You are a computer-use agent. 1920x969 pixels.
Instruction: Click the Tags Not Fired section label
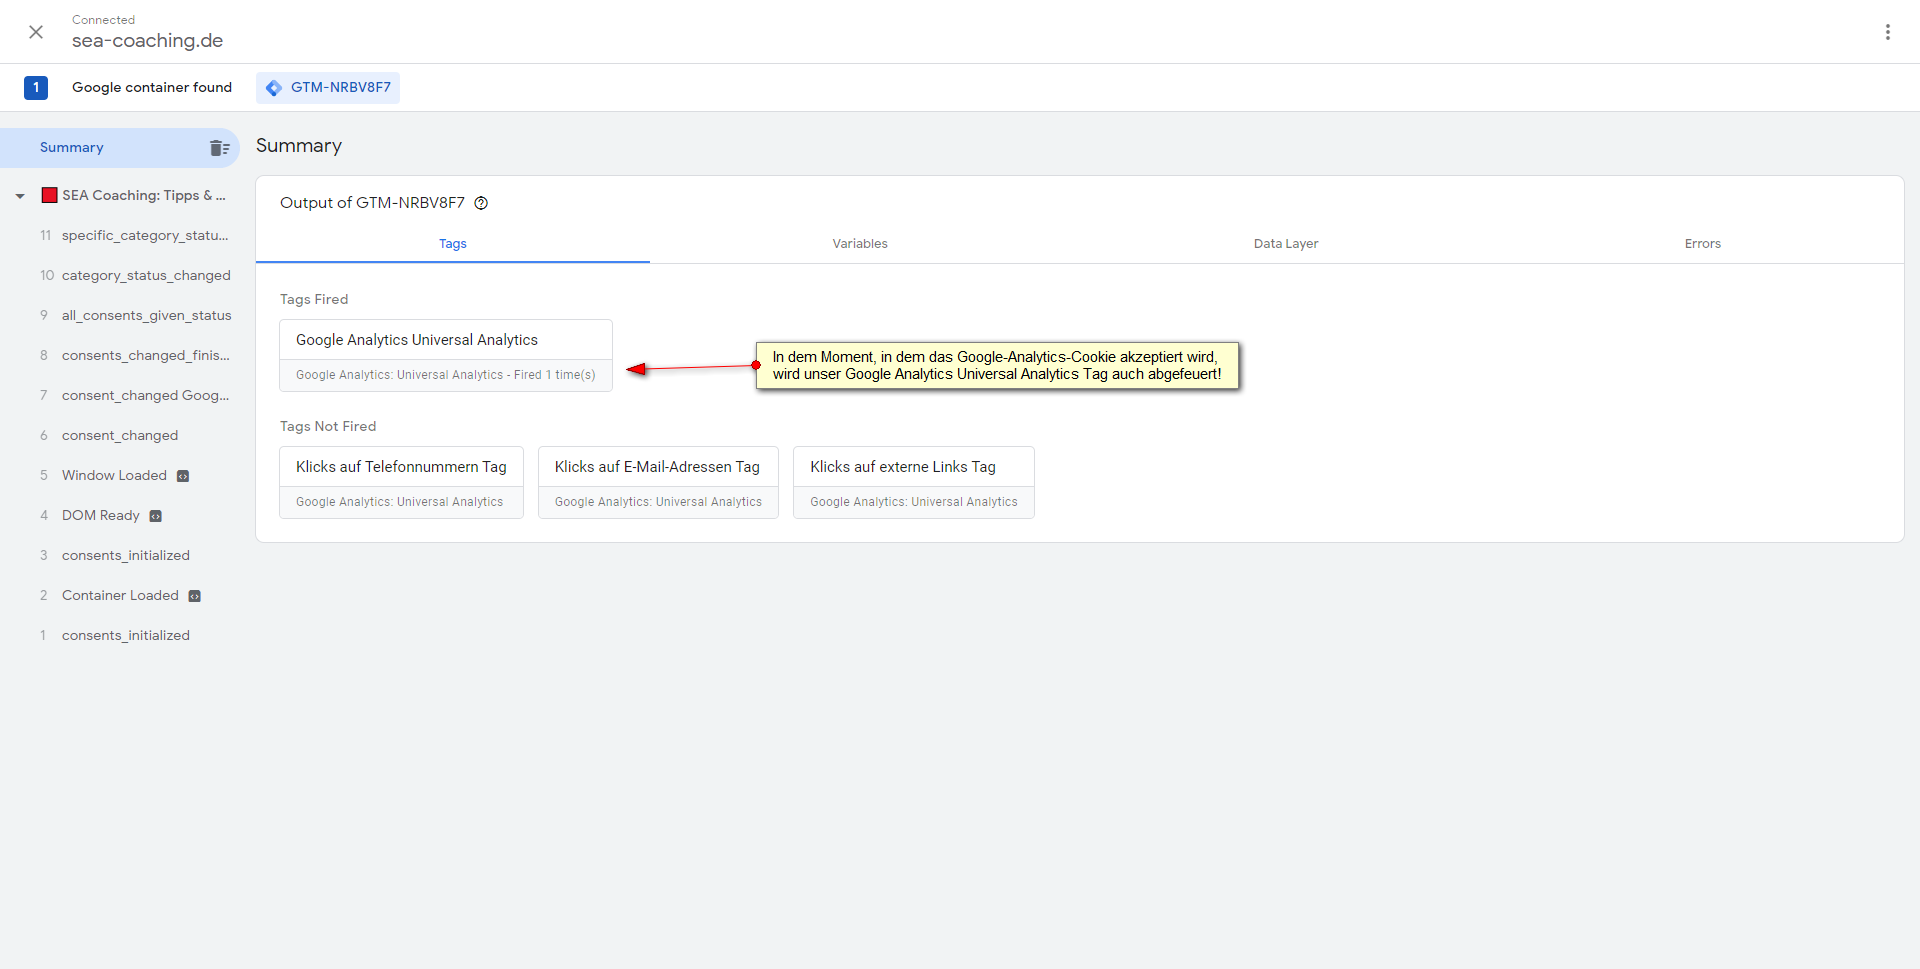click(328, 426)
